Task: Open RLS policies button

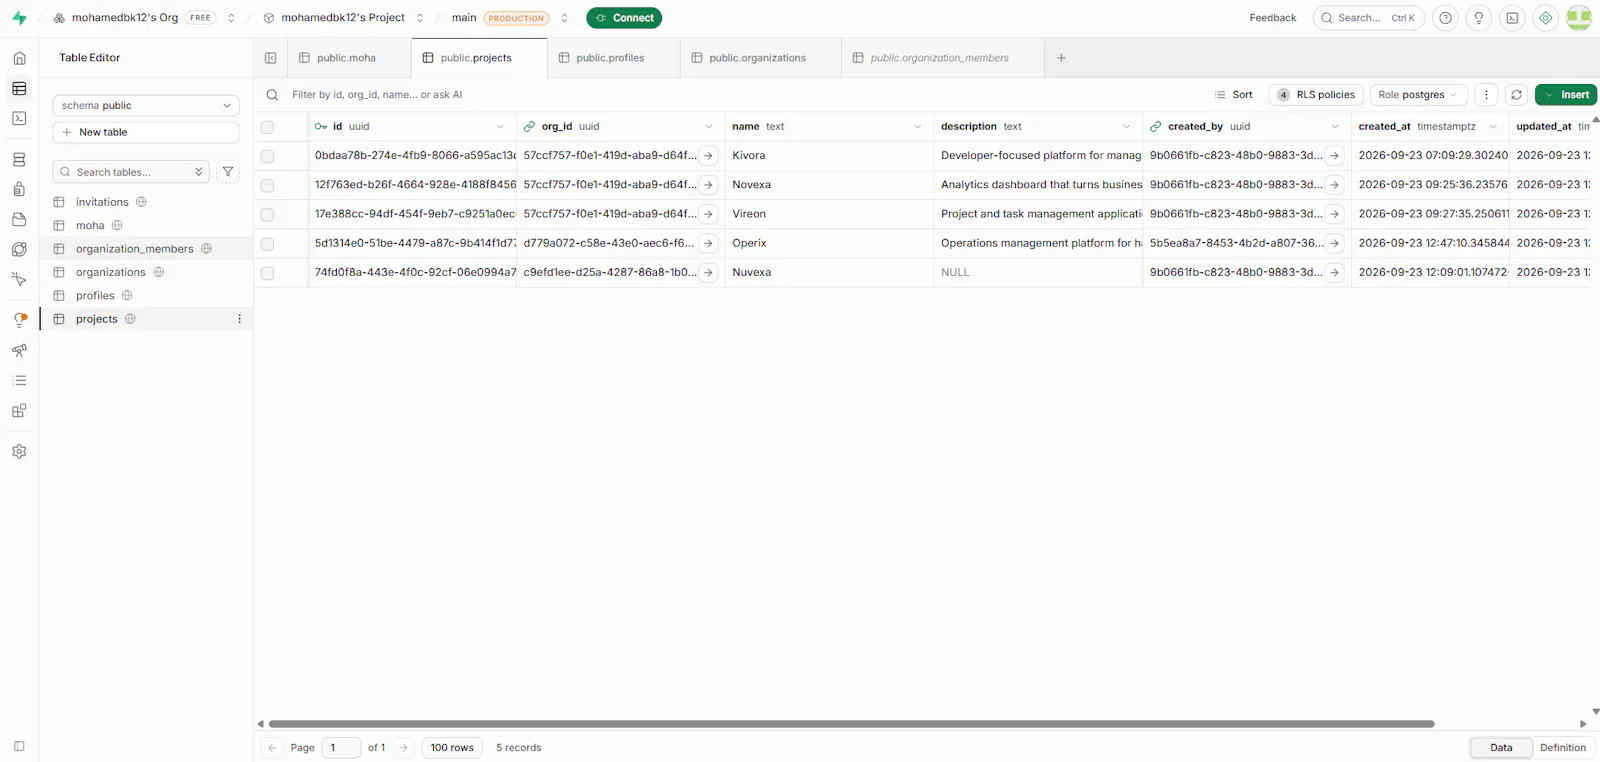Action: point(1316,95)
